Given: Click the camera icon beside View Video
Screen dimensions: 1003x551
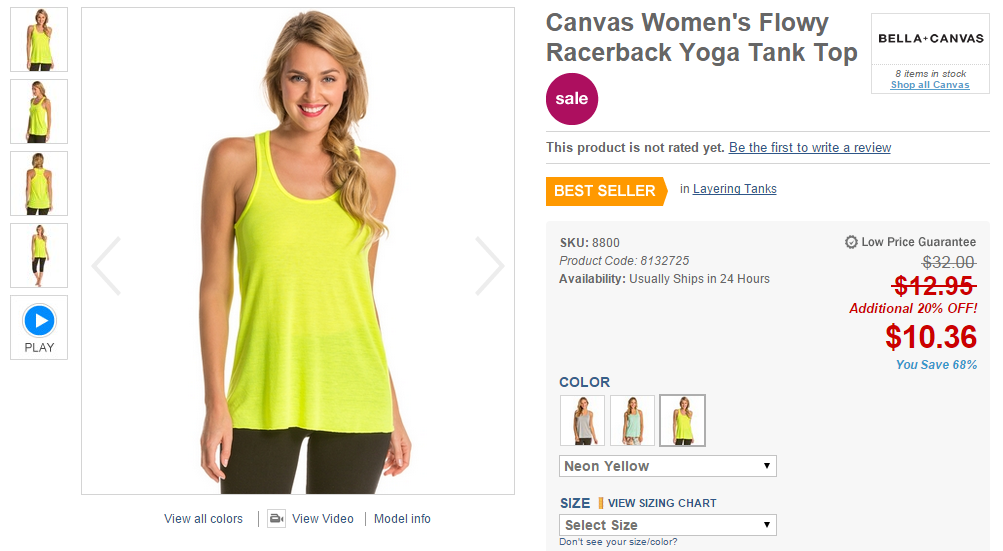Looking at the screenshot, I should point(276,518).
